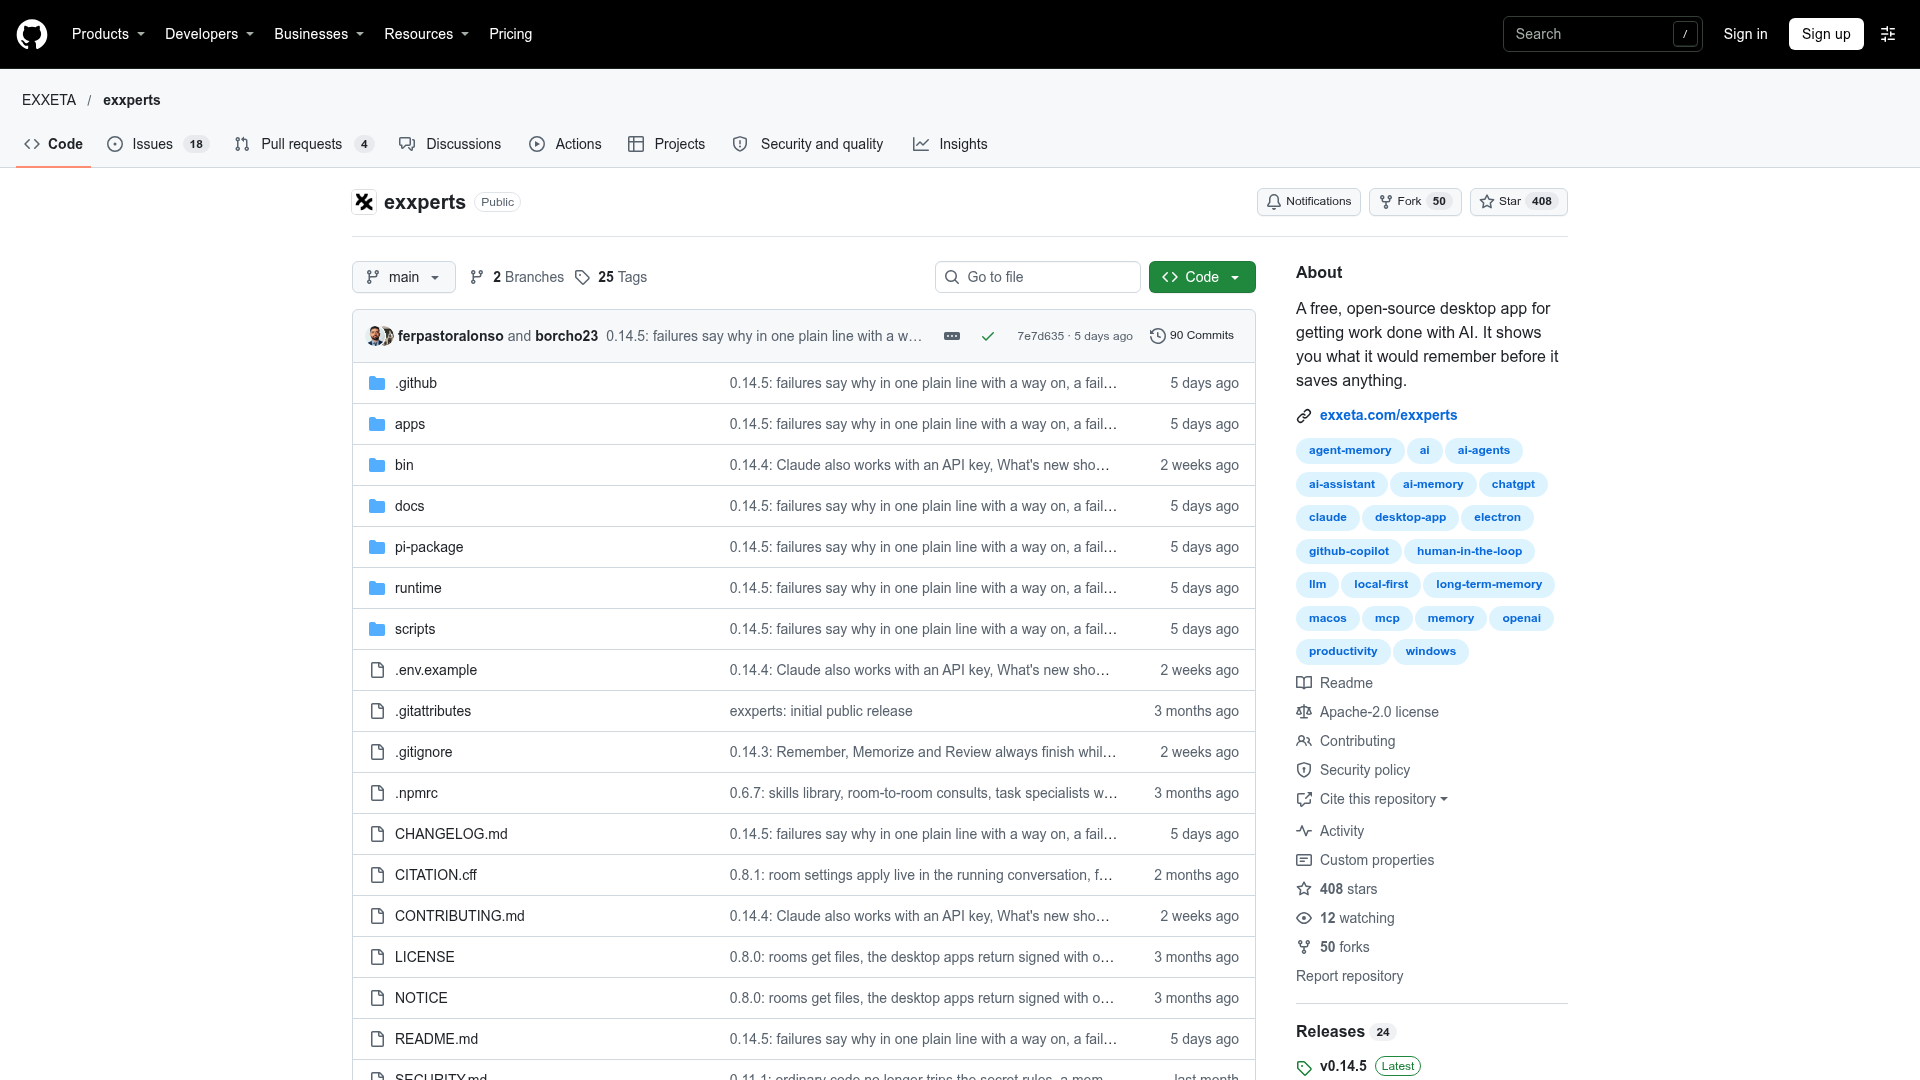Click the fork icon in Fork button
This screenshot has height=1080, width=1920.
coord(1386,202)
